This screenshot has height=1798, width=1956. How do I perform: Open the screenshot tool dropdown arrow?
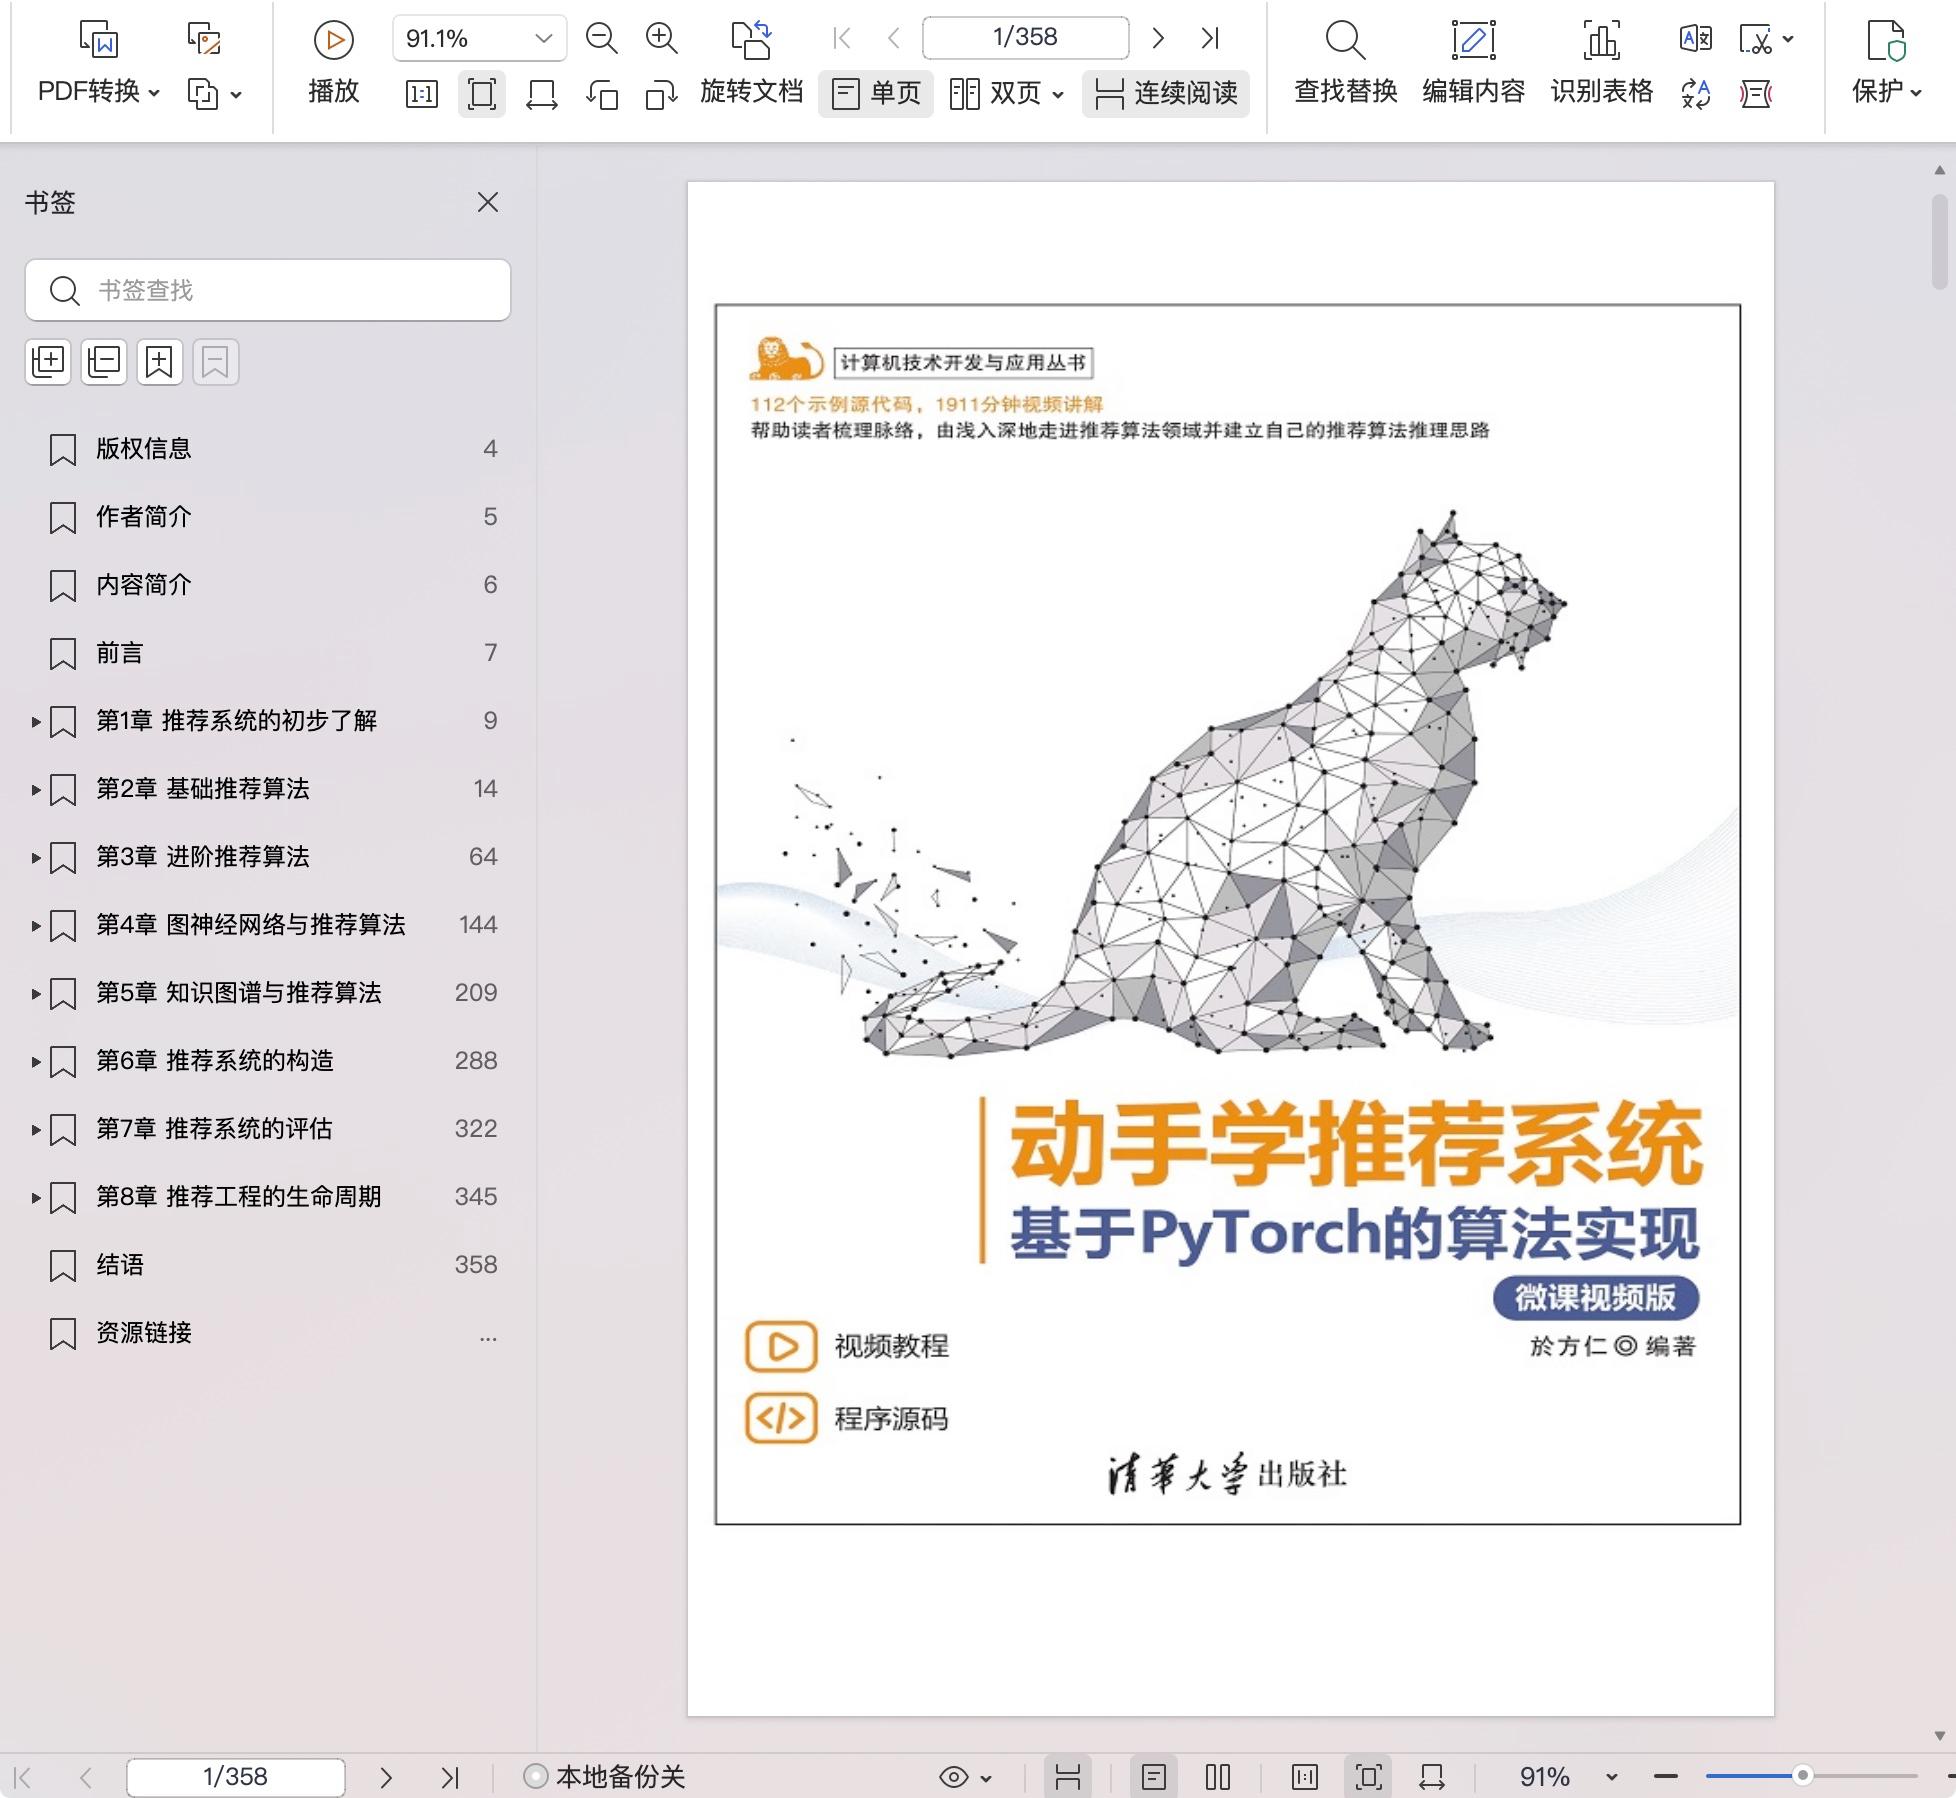1788,40
